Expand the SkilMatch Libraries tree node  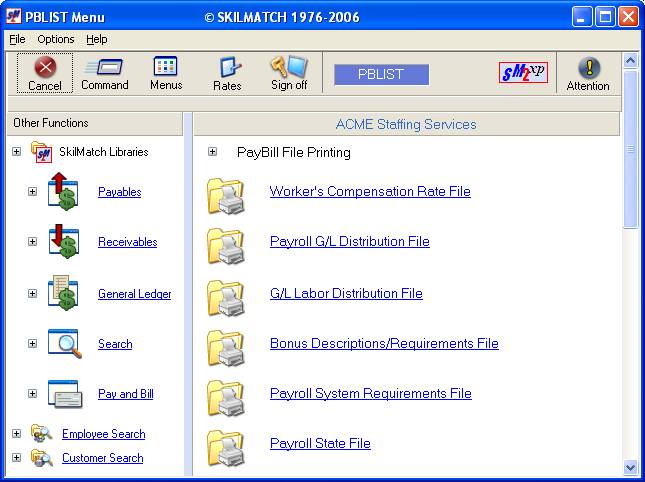[16, 152]
